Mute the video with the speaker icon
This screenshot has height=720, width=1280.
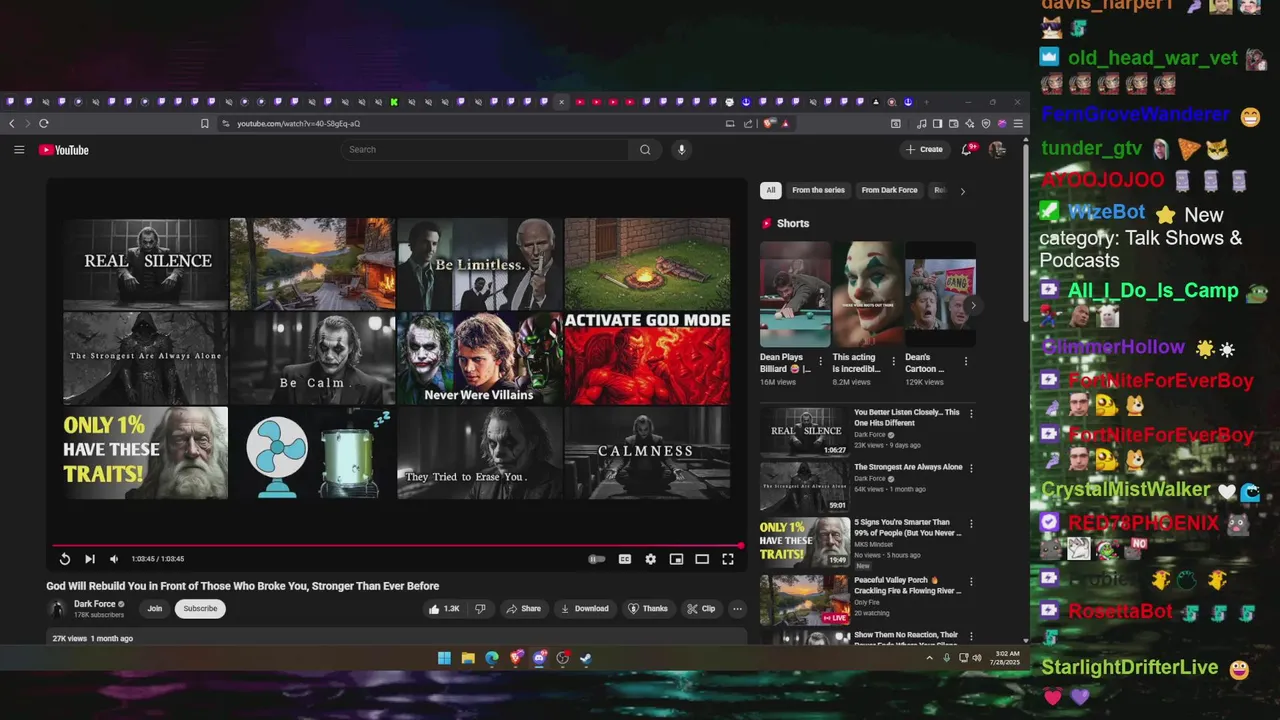[114, 559]
